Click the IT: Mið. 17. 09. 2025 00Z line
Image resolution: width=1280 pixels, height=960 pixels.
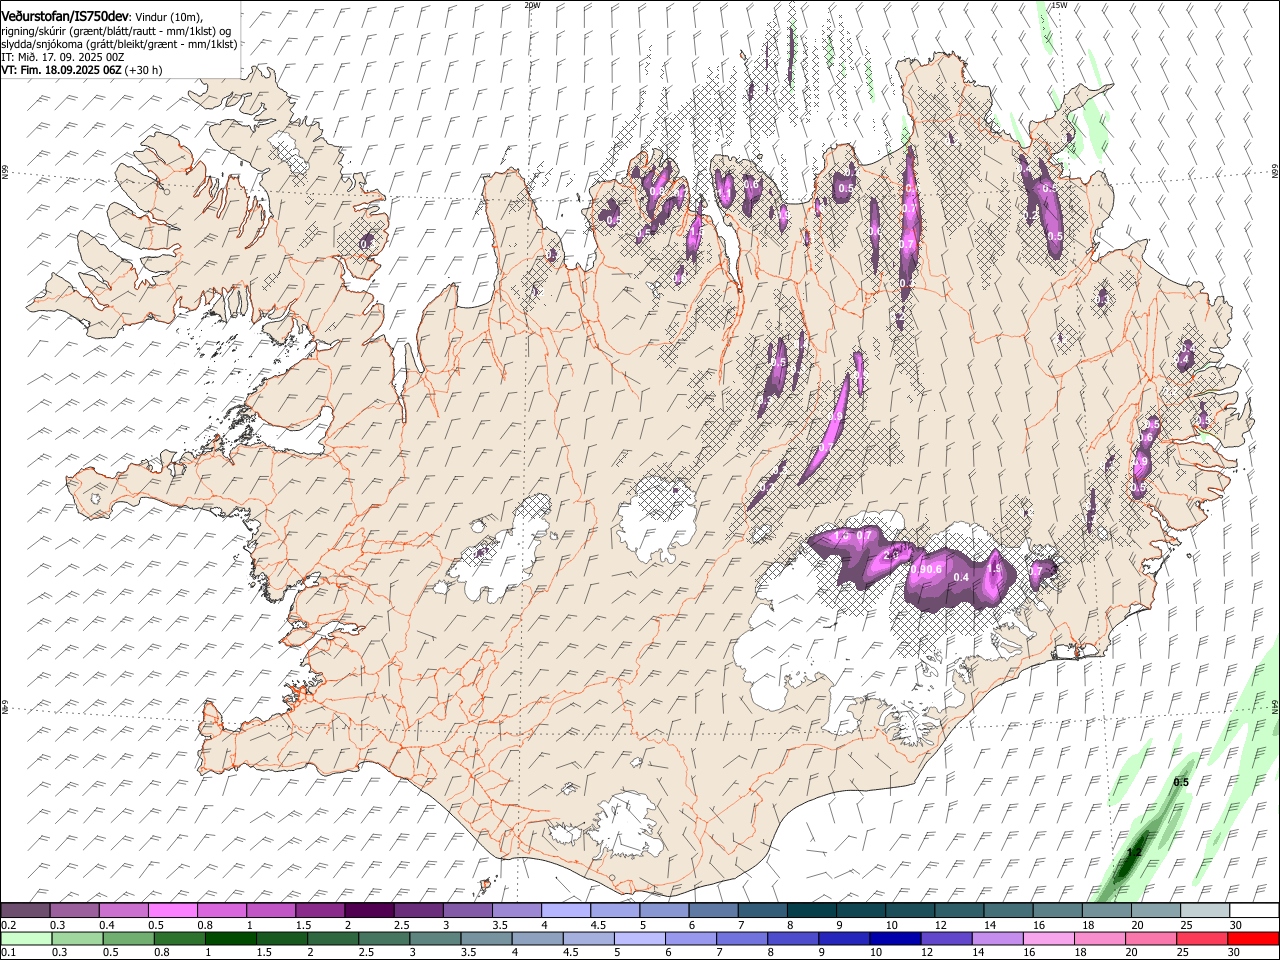[x=63, y=57]
